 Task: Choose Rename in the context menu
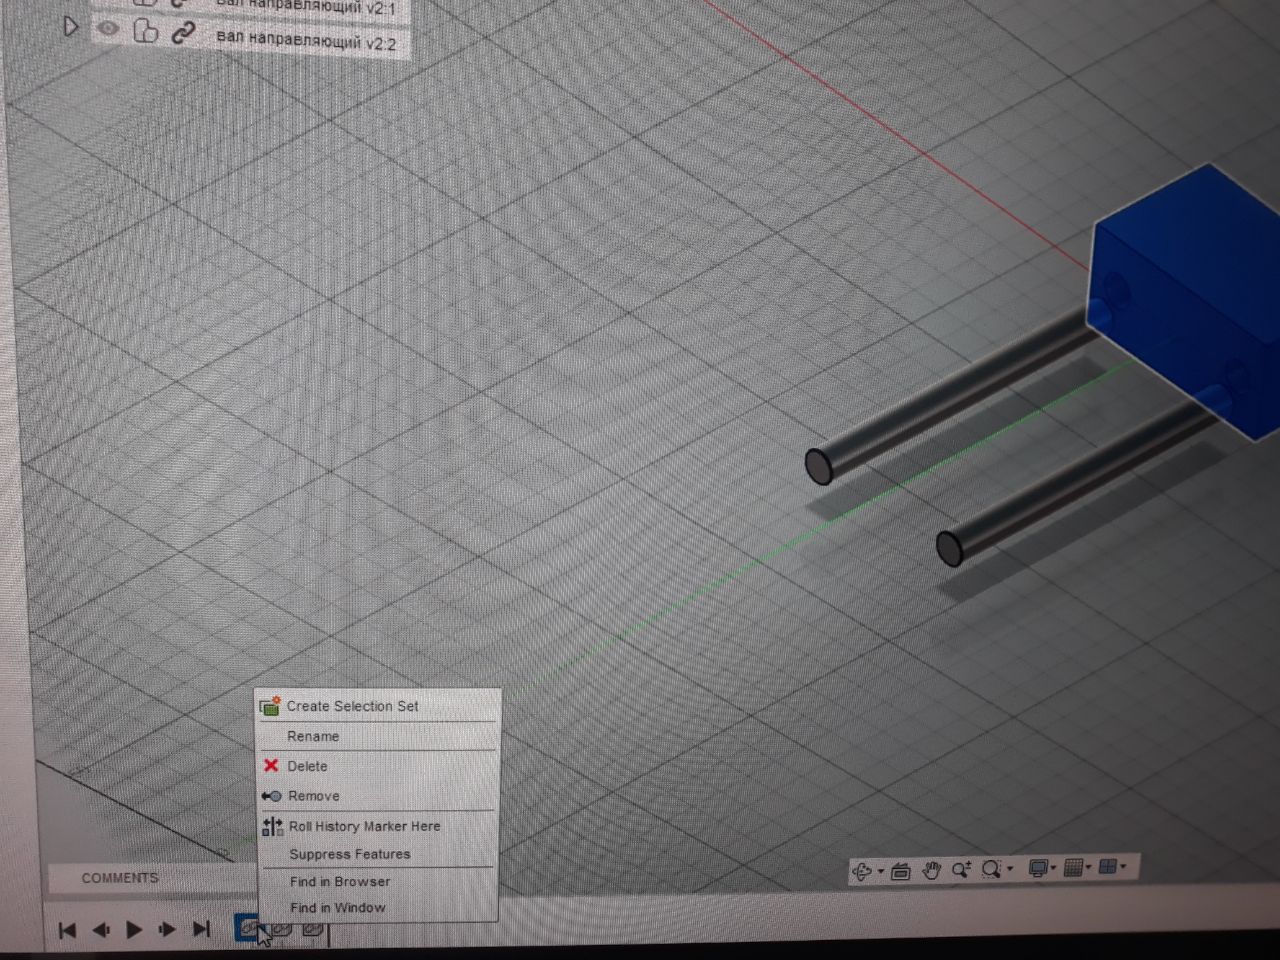click(378, 736)
